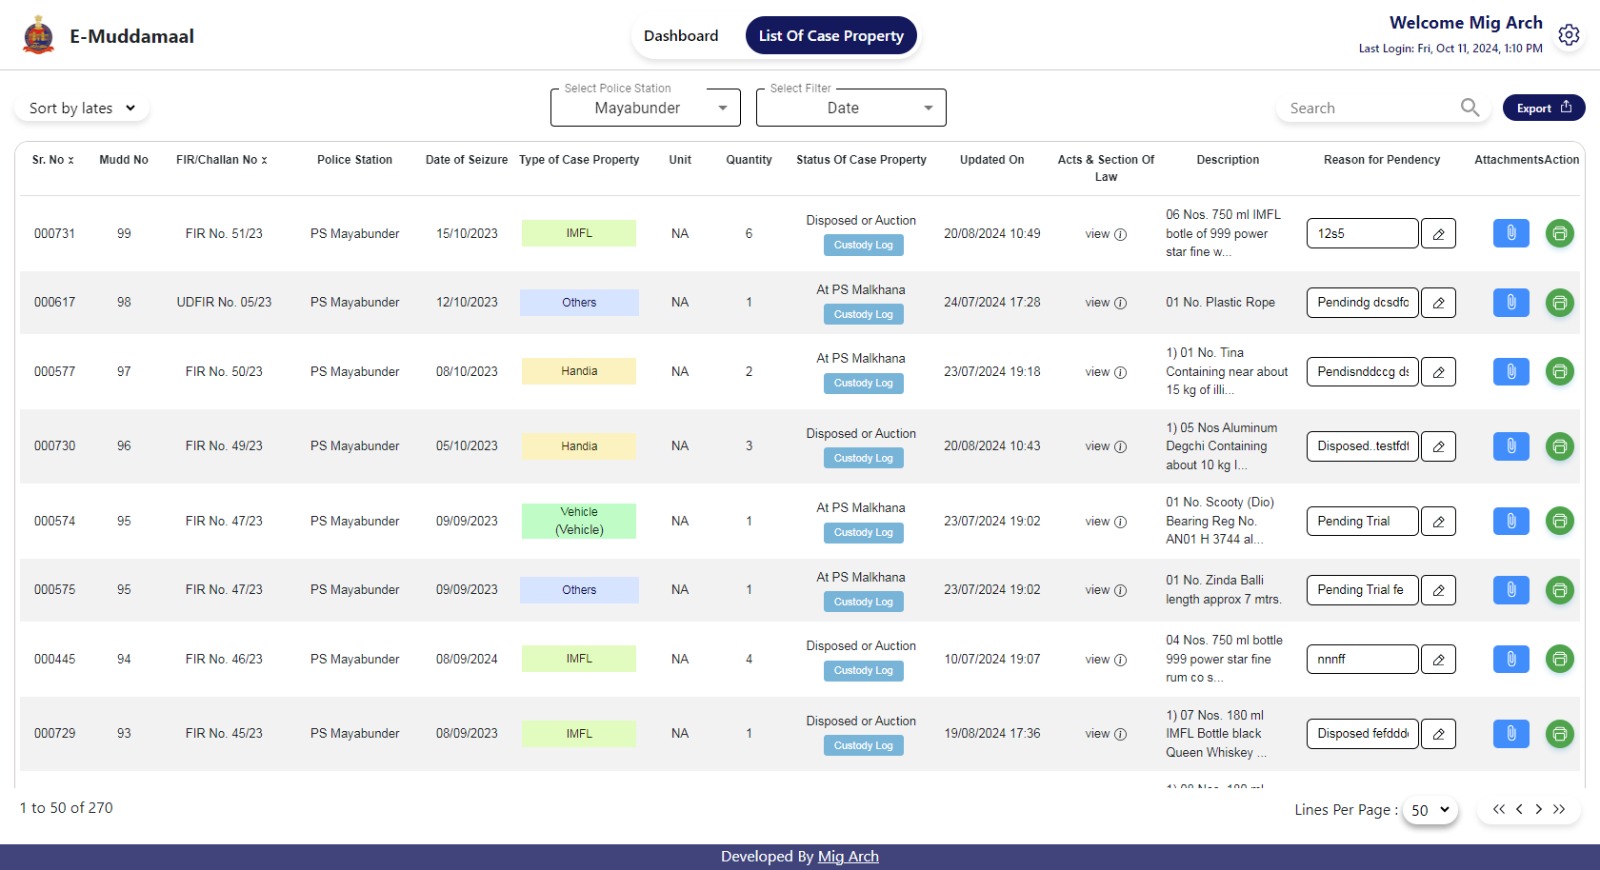Screen dimensions: 1600x870
Task: Edit pendency reason for Sr. No 000617
Action: click(1438, 302)
